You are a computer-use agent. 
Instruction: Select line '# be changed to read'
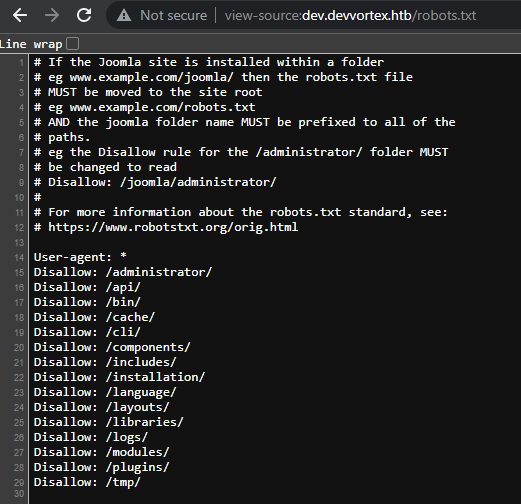pos(105,167)
